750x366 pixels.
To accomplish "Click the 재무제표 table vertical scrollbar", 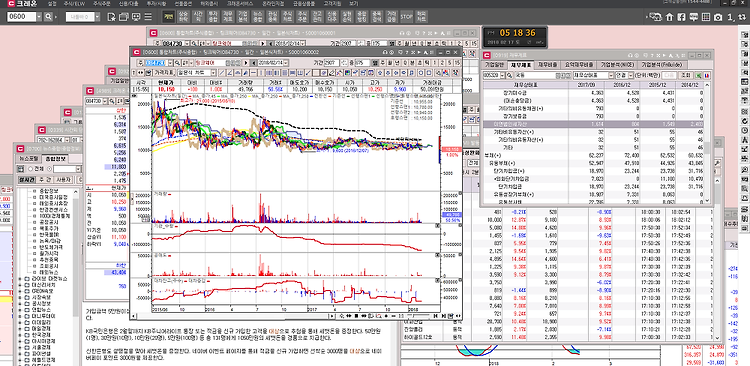I will click(x=706, y=144).
